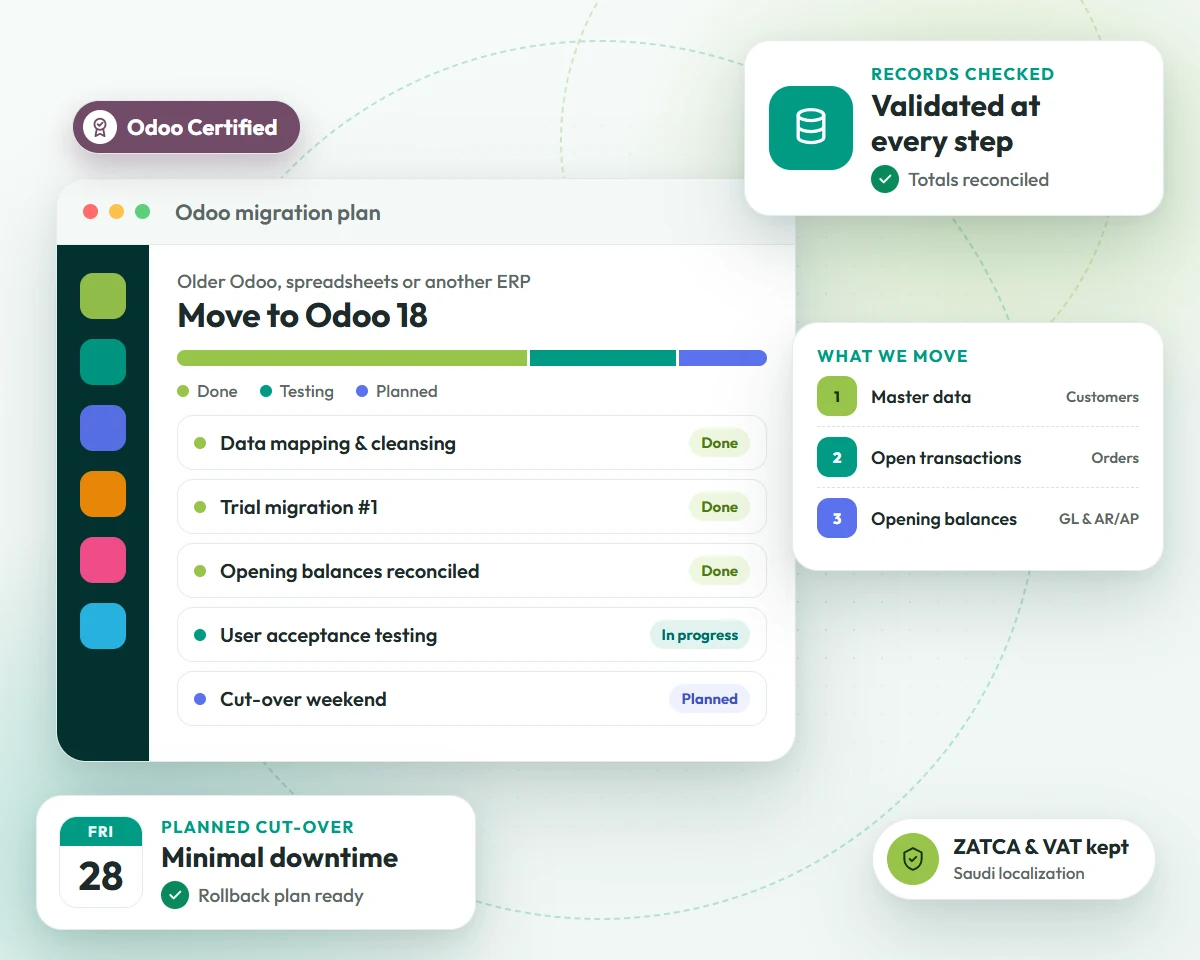
Task: Click the database icon in Records Checked card
Action: tap(811, 127)
